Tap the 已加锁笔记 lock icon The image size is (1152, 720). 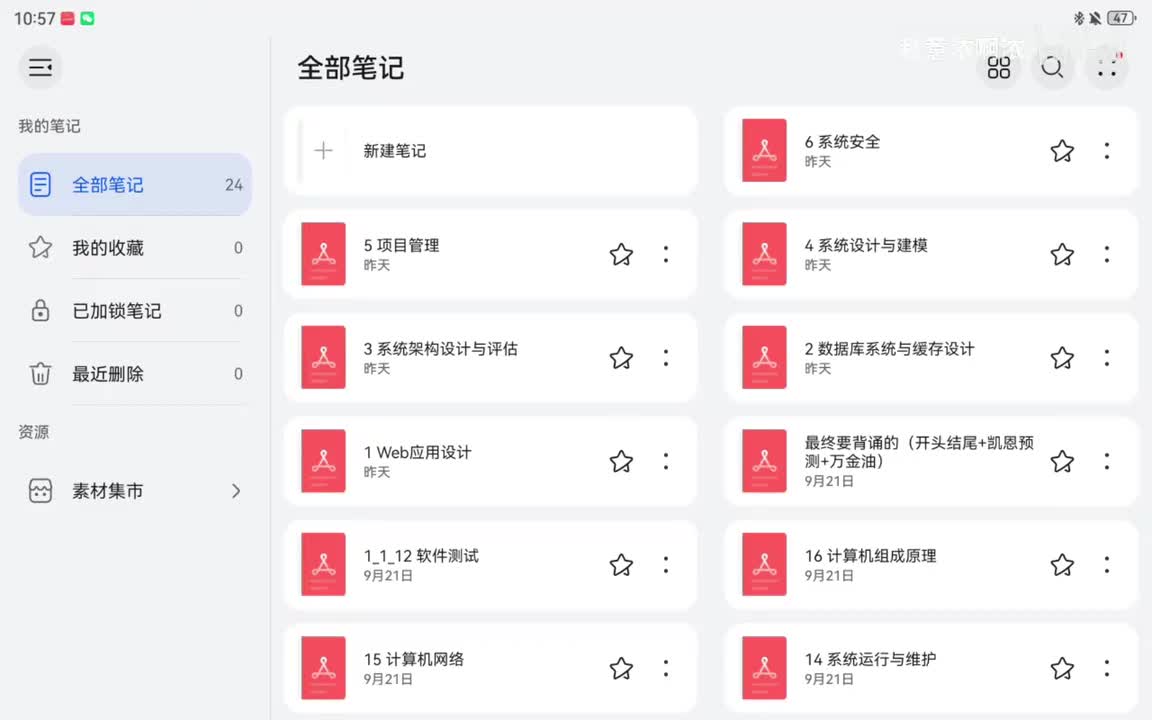click(x=40, y=311)
